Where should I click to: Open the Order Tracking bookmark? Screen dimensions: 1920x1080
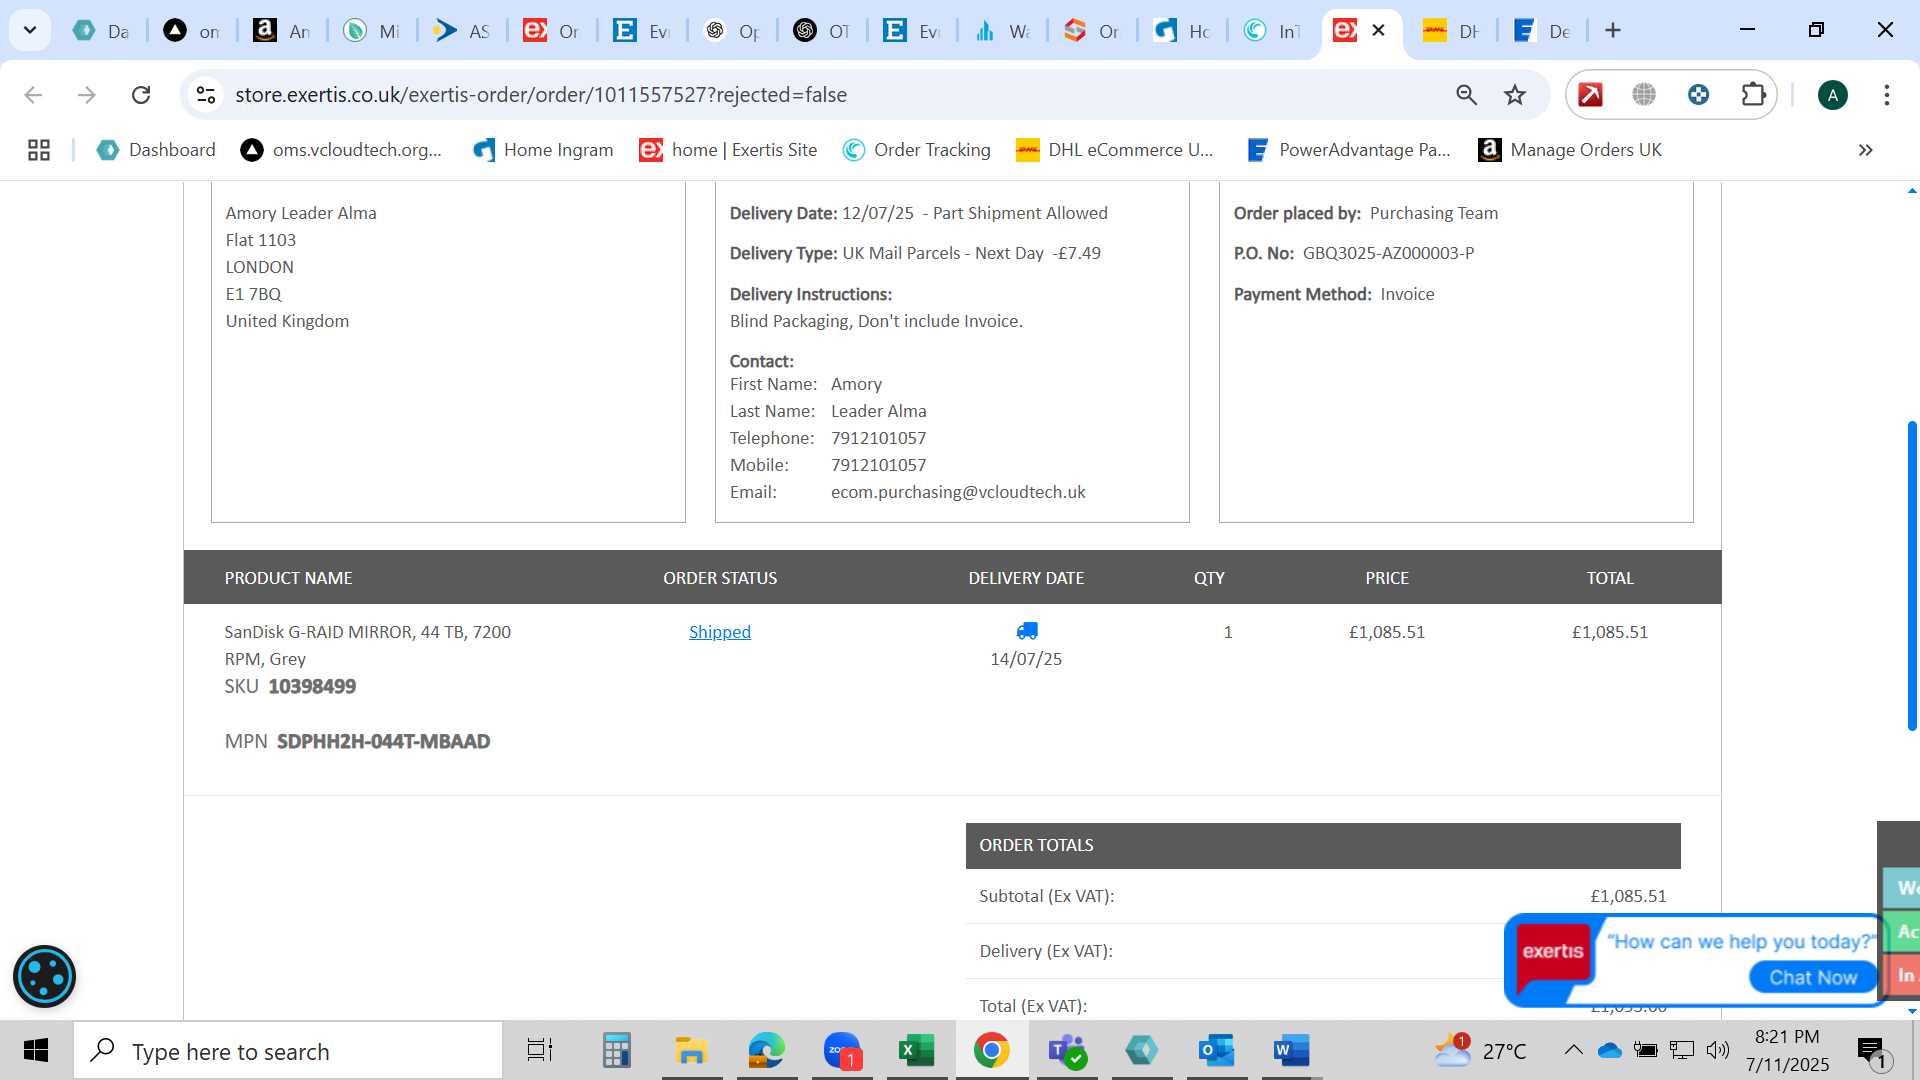(916, 150)
